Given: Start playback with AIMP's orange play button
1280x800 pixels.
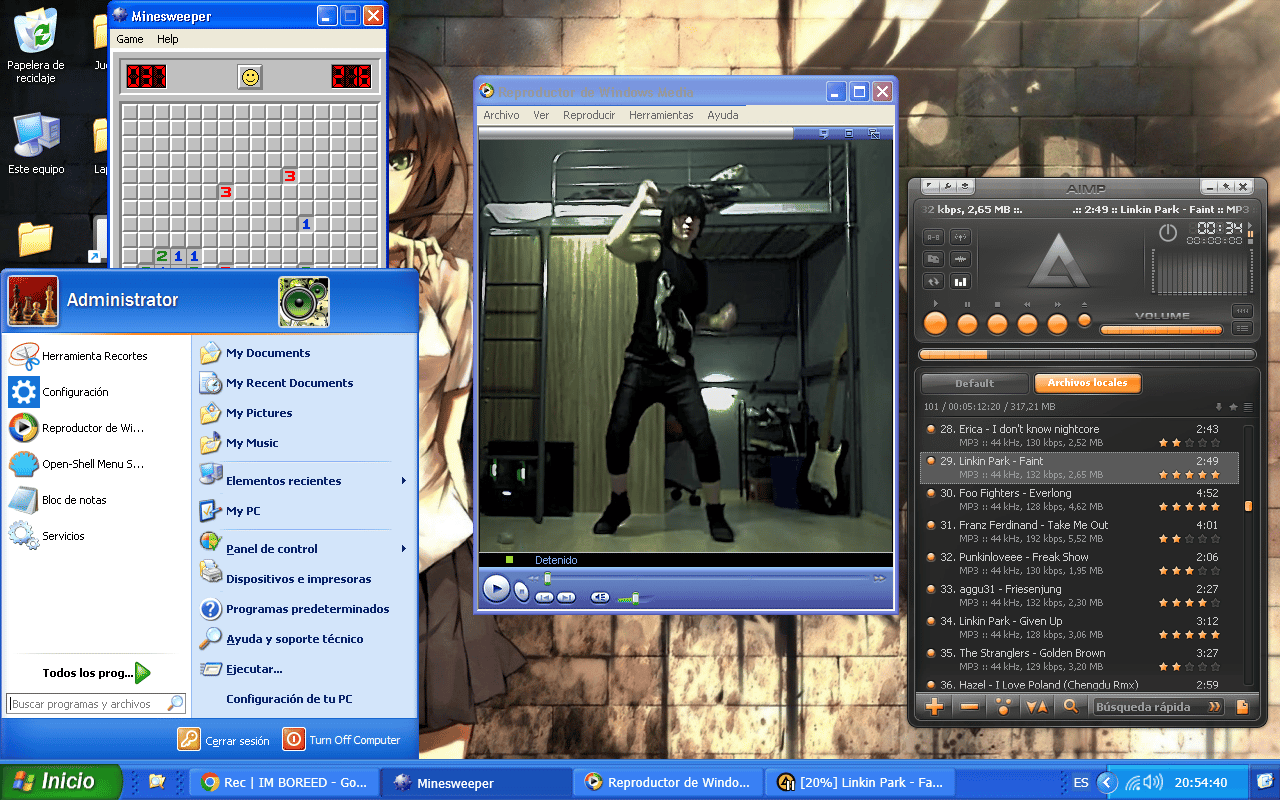Looking at the screenshot, I should [935, 323].
